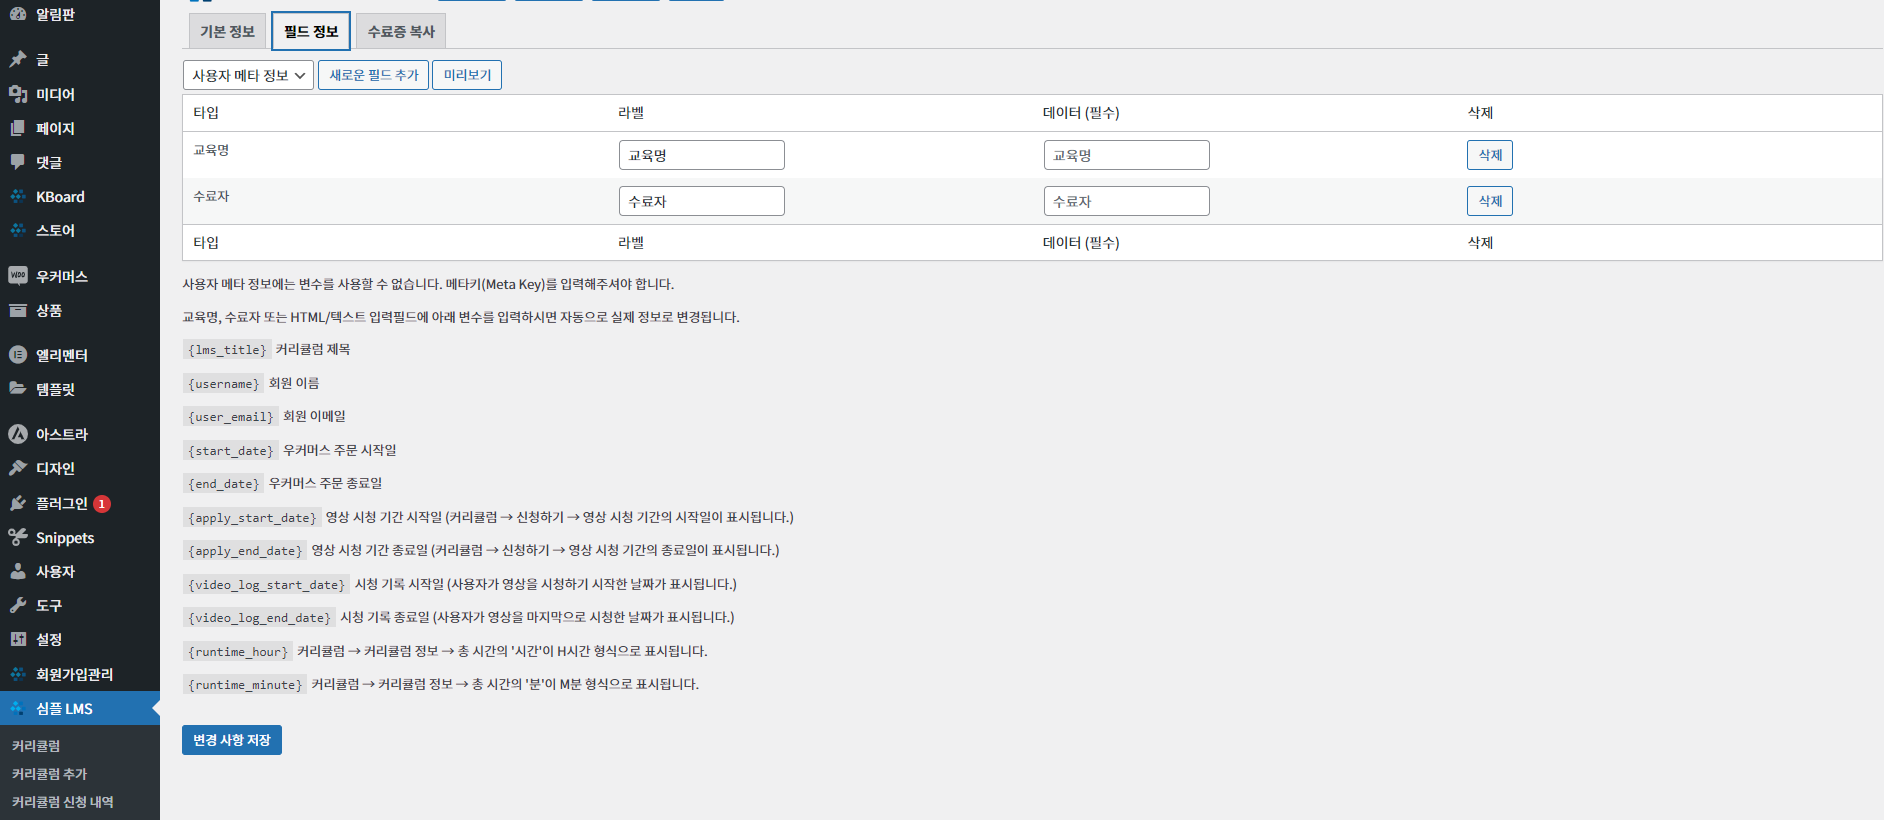Open the 사용자 메타 정보 dropdown

tap(248, 75)
